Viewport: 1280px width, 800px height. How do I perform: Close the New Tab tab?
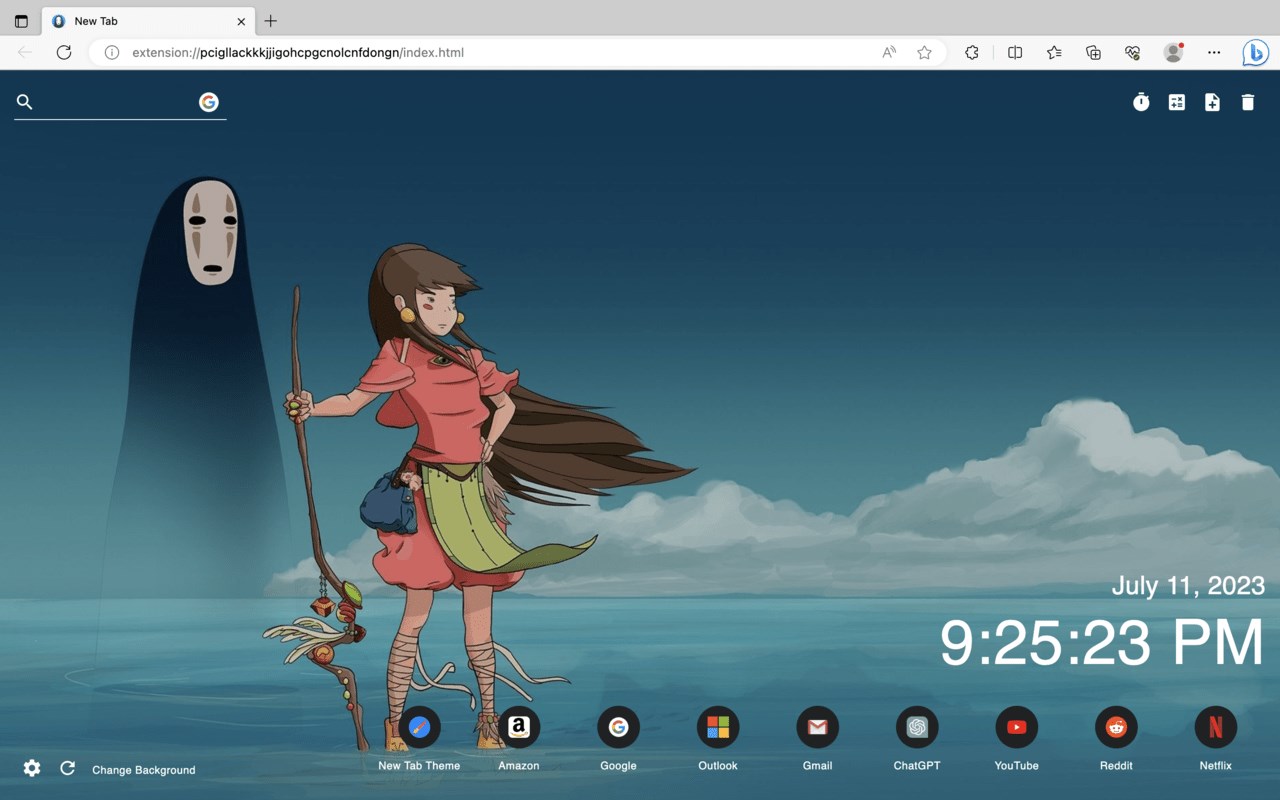point(241,21)
